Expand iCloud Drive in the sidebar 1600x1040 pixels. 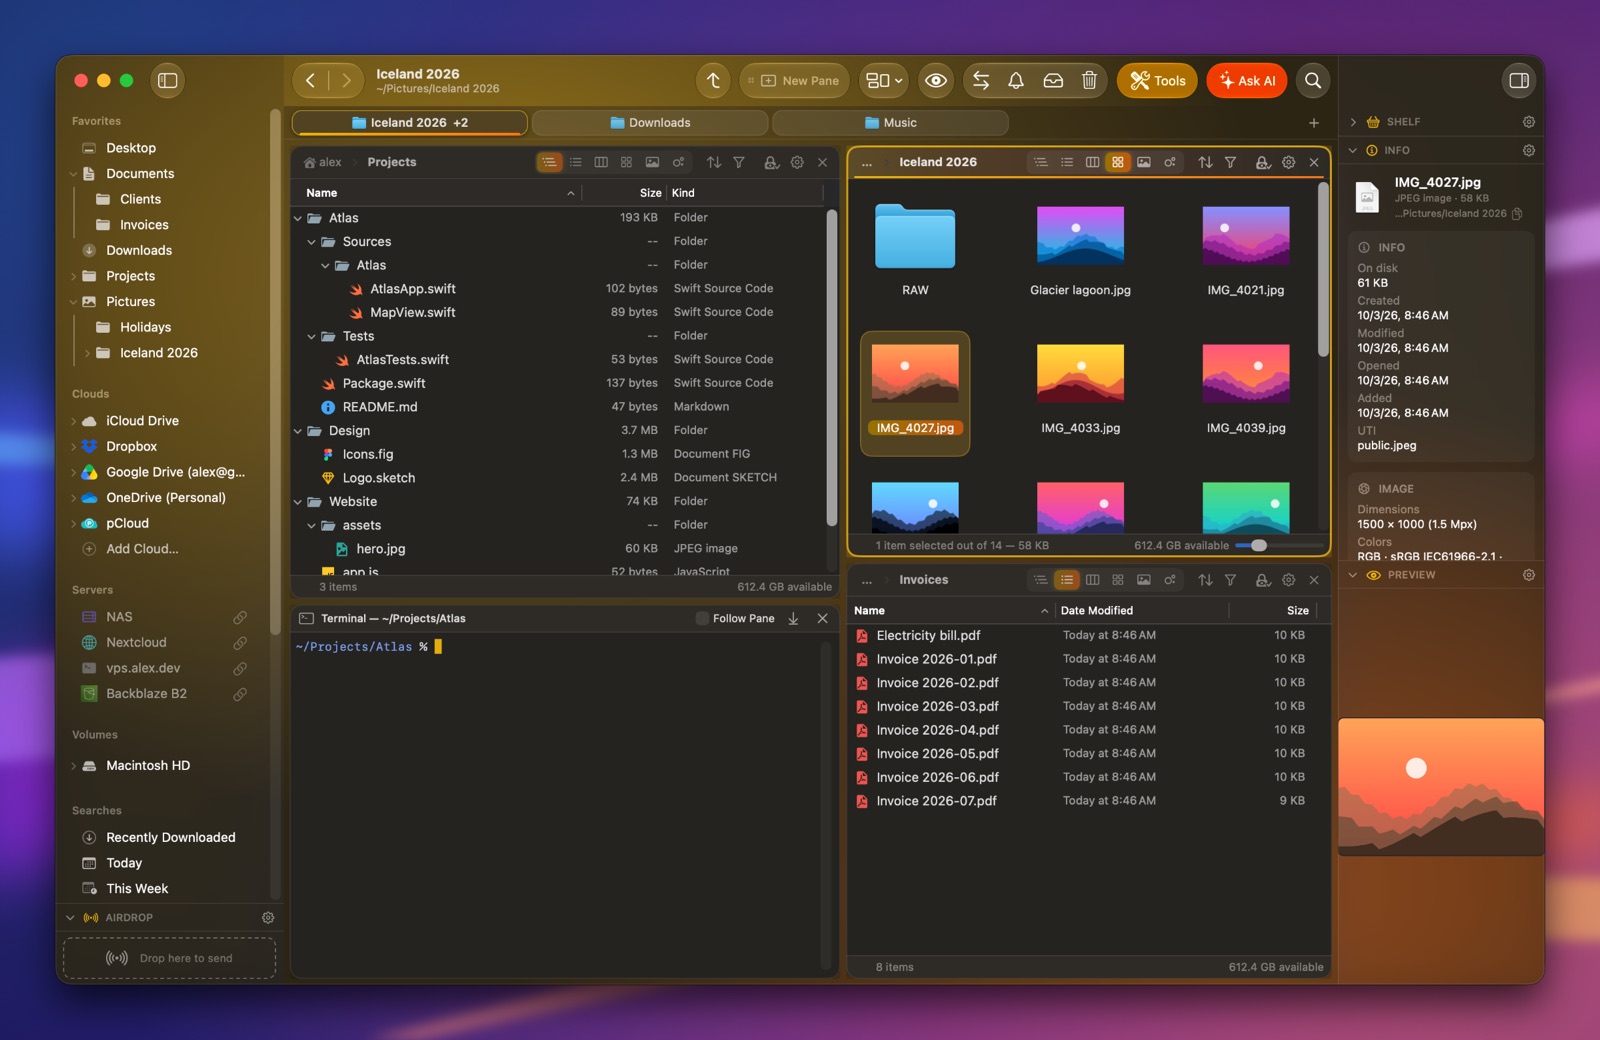73,421
